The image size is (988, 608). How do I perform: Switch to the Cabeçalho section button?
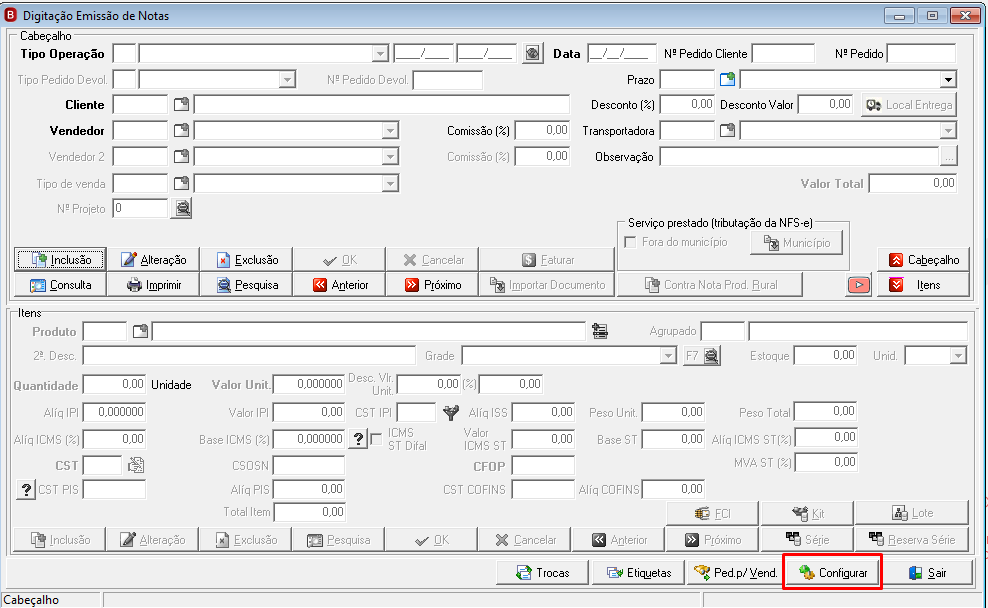[x=924, y=260]
